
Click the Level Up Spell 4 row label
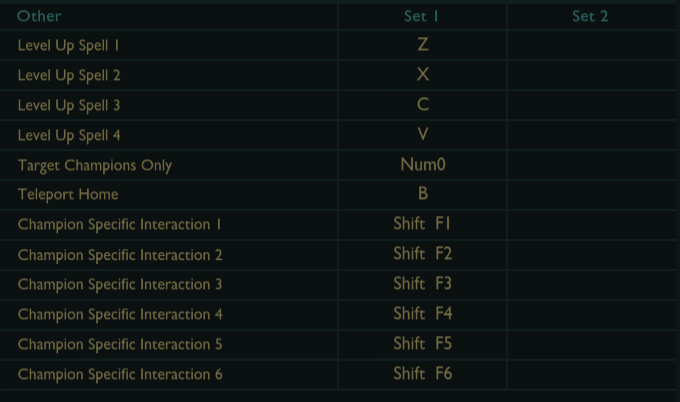69,135
